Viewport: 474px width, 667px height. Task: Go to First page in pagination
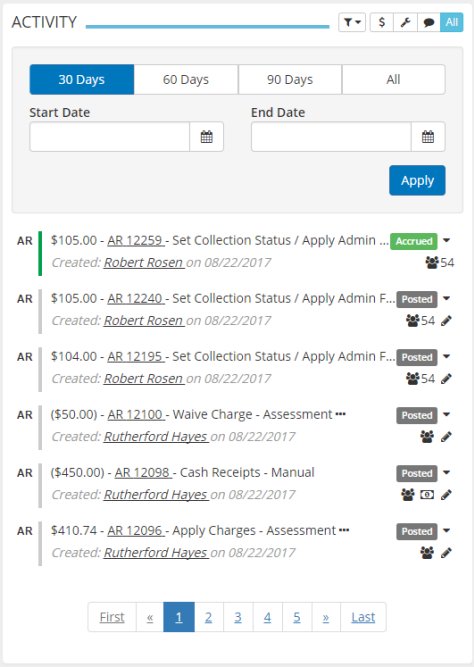tap(112, 617)
